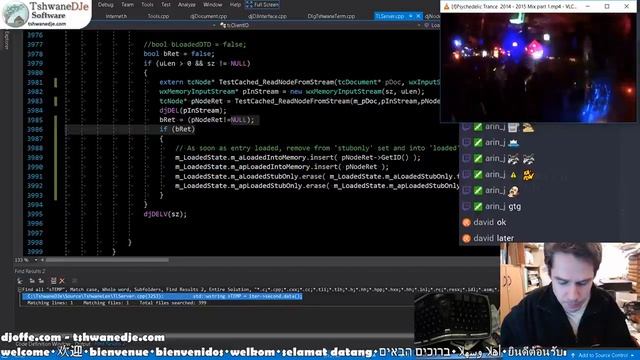Close the TLServer.cpp tab

point(418,16)
